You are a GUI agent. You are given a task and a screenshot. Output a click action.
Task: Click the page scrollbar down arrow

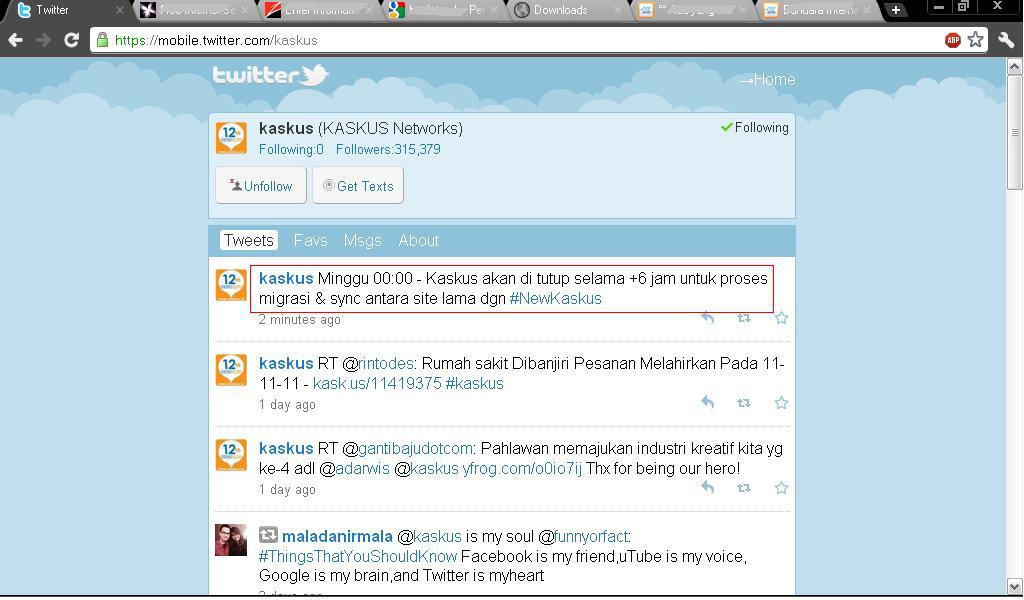[x=1014, y=587]
